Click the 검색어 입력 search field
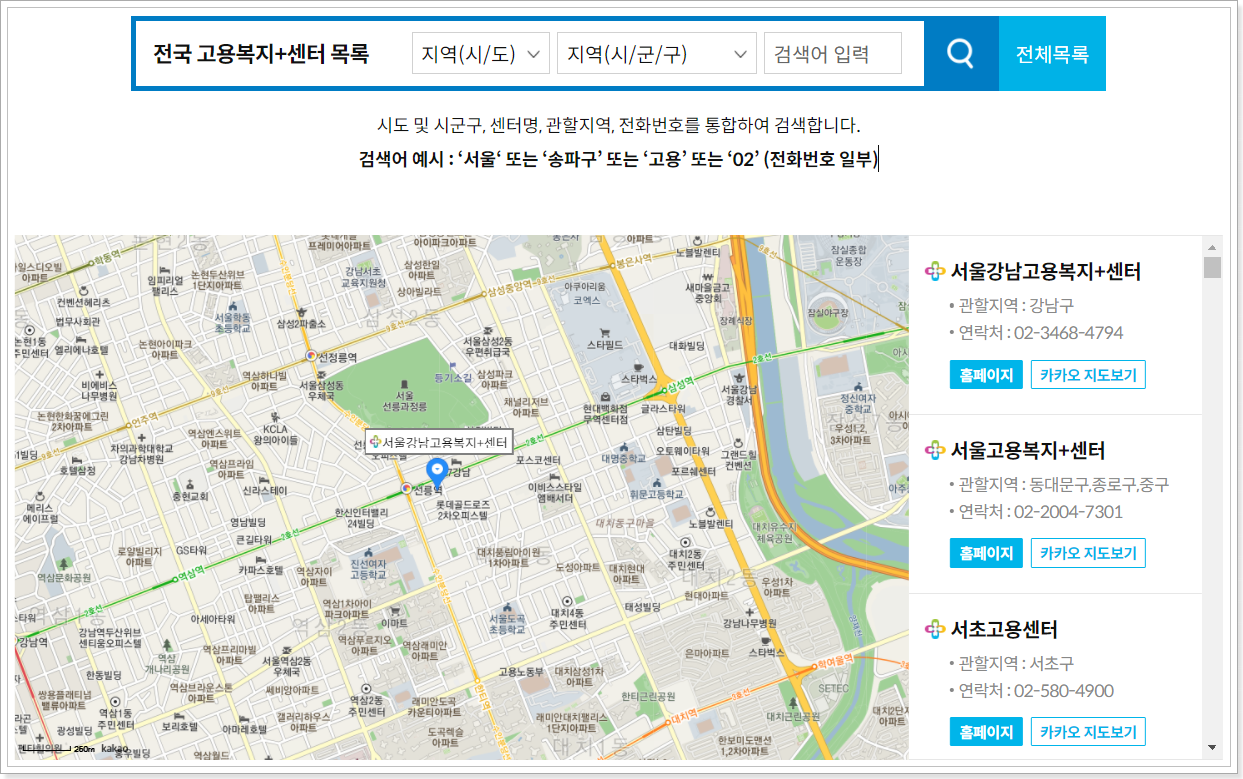Viewport: 1243px width, 779px height. [830, 53]
